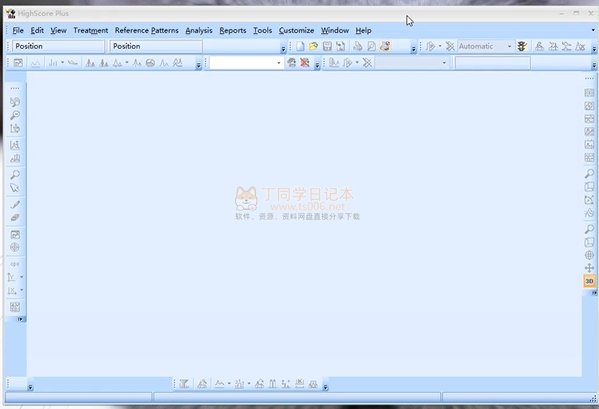
Task: Create a new document with blank page icon
Action: click(x=300, y=46)
